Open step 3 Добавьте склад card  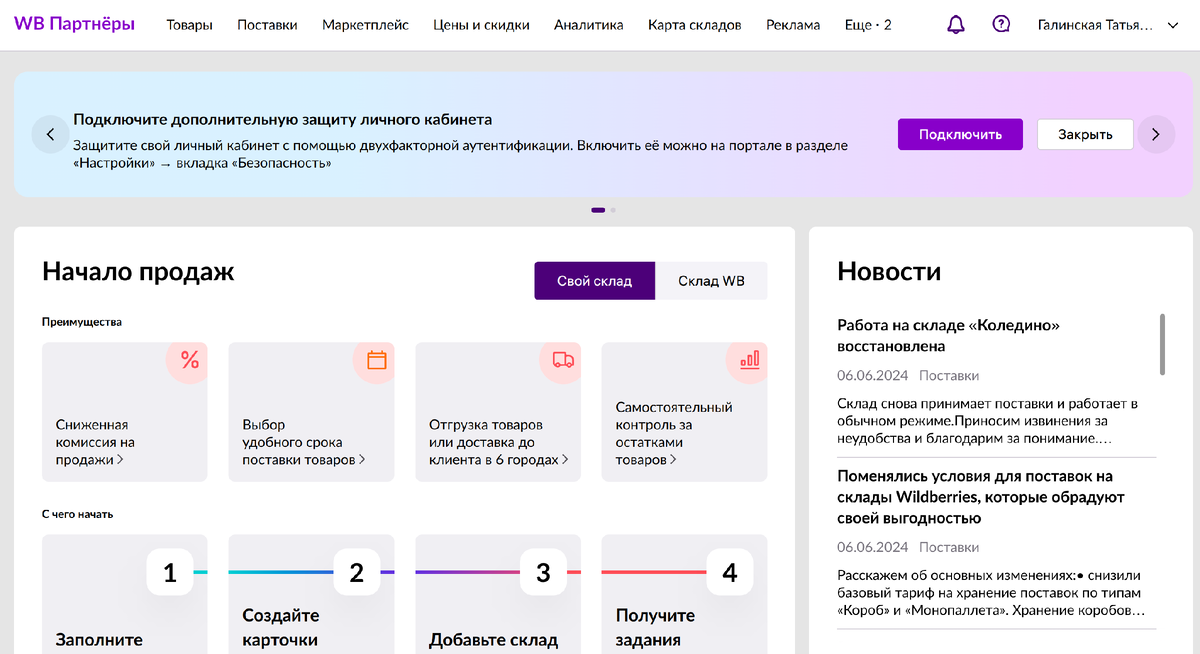tap(498, 594)
